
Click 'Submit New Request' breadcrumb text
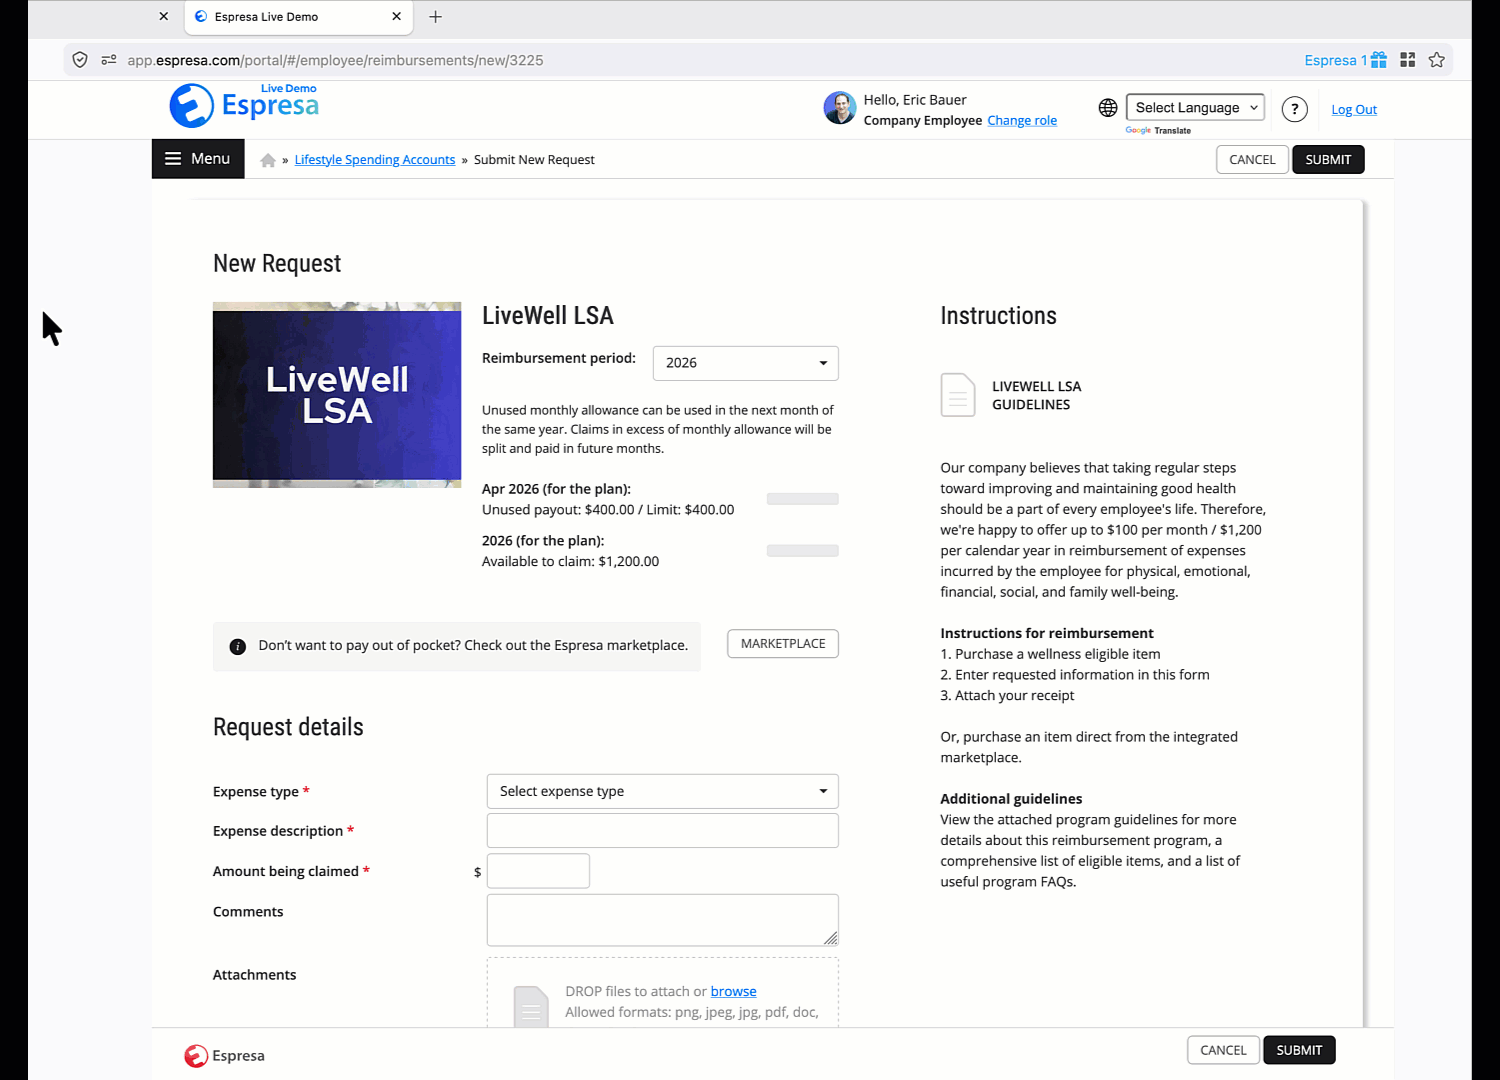click(534, 160)
